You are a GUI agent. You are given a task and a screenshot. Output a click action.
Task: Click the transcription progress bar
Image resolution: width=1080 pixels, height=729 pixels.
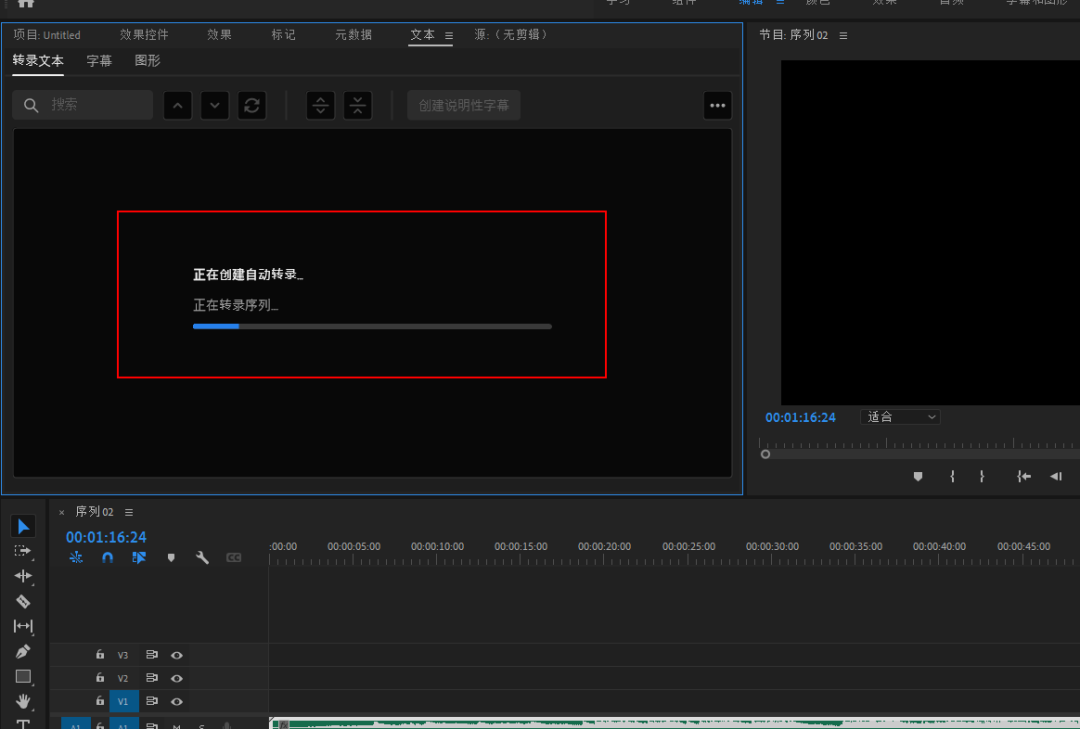pyautogui.click(x=372, y=327)
